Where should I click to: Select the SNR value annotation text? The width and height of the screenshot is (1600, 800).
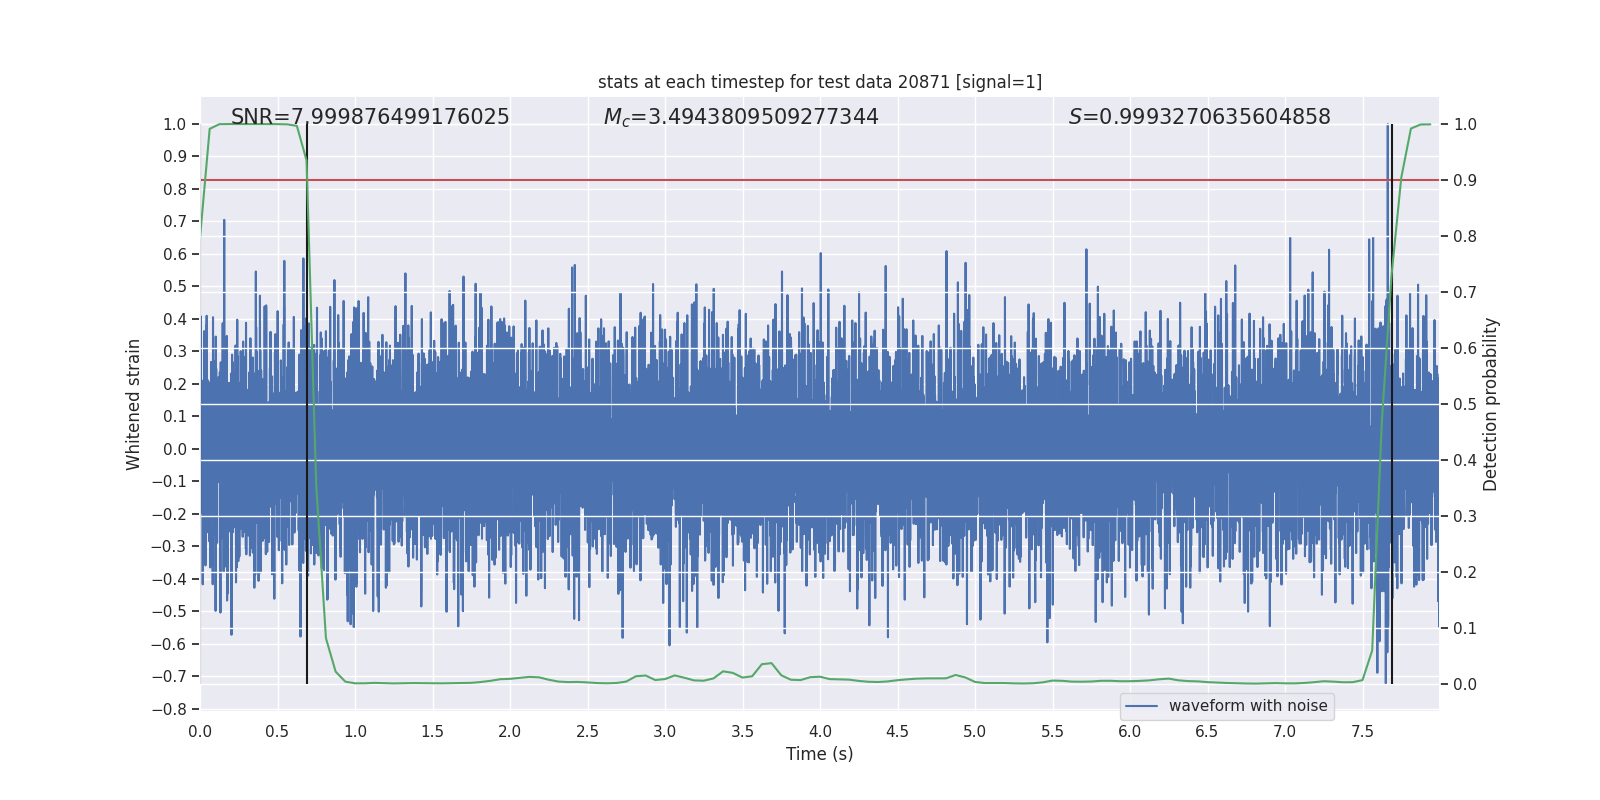pos(370,117)
